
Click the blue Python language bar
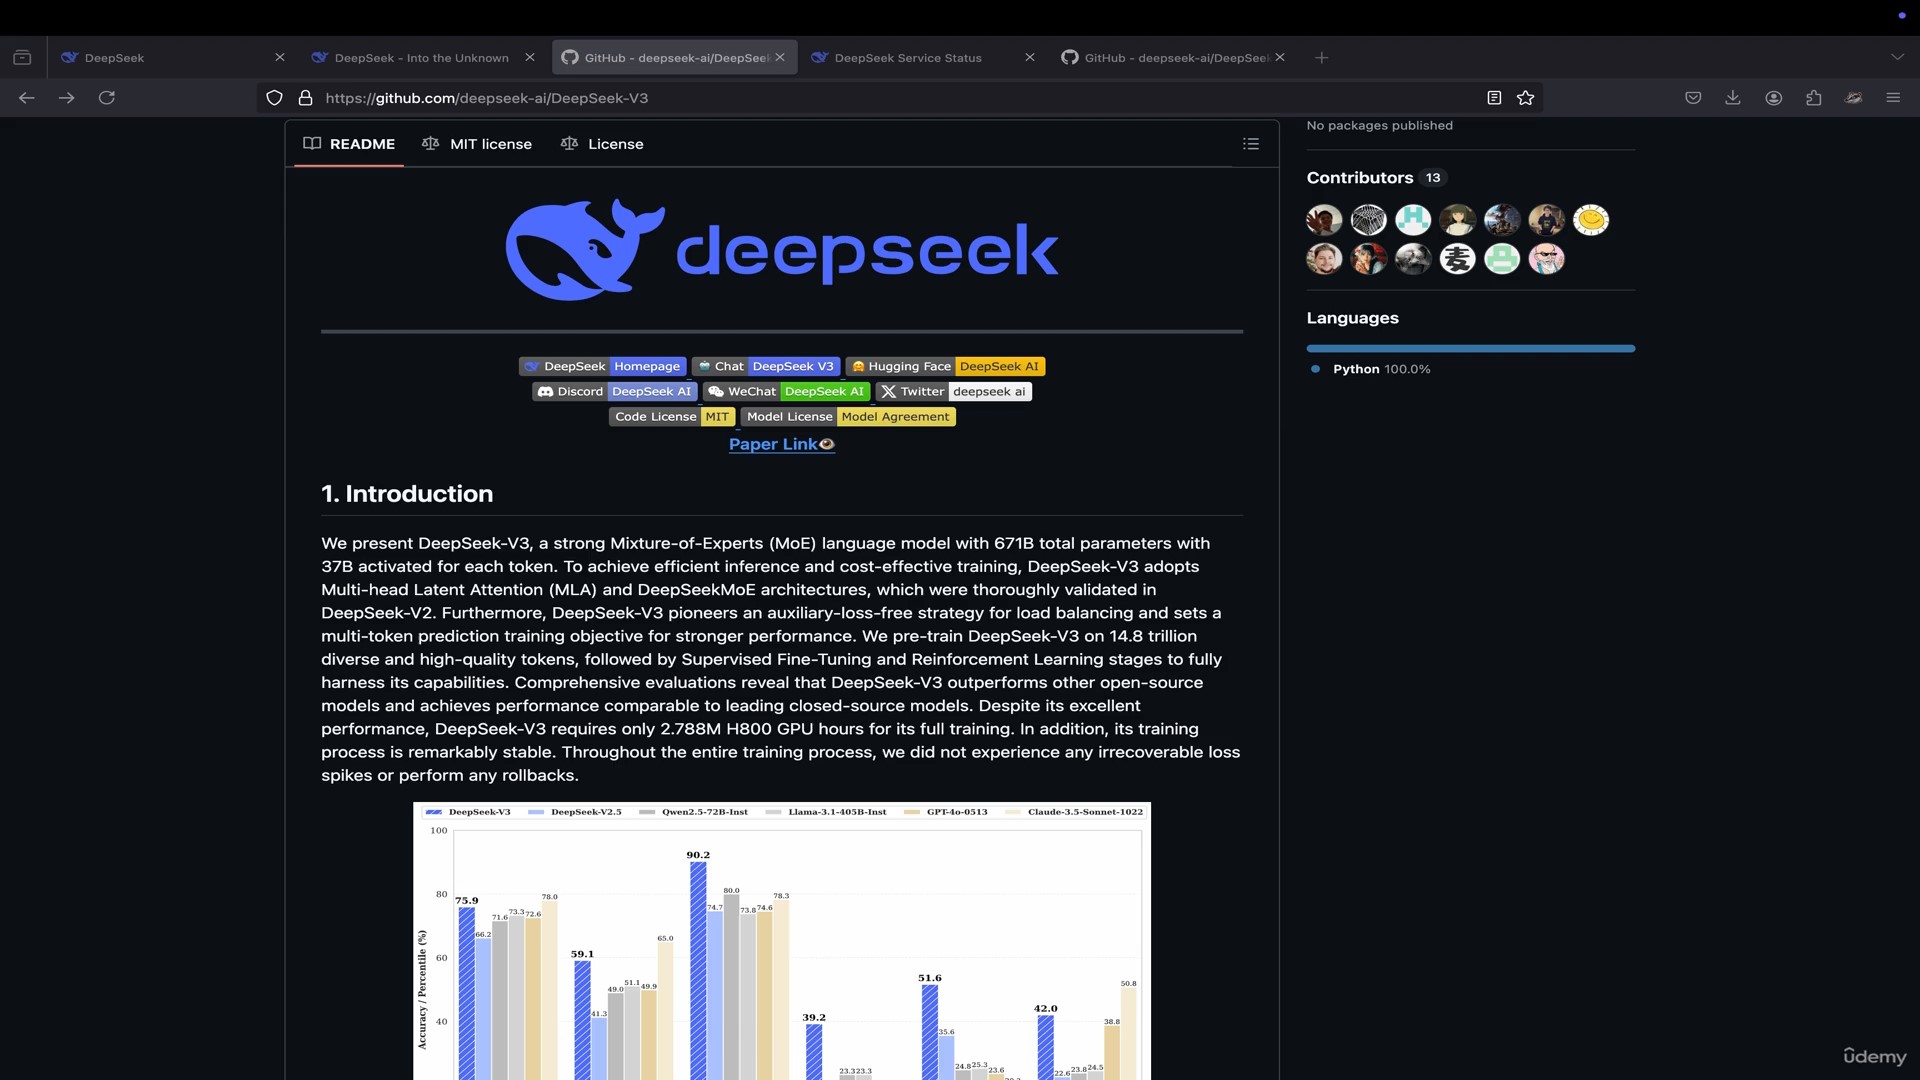pos(1470,349)
